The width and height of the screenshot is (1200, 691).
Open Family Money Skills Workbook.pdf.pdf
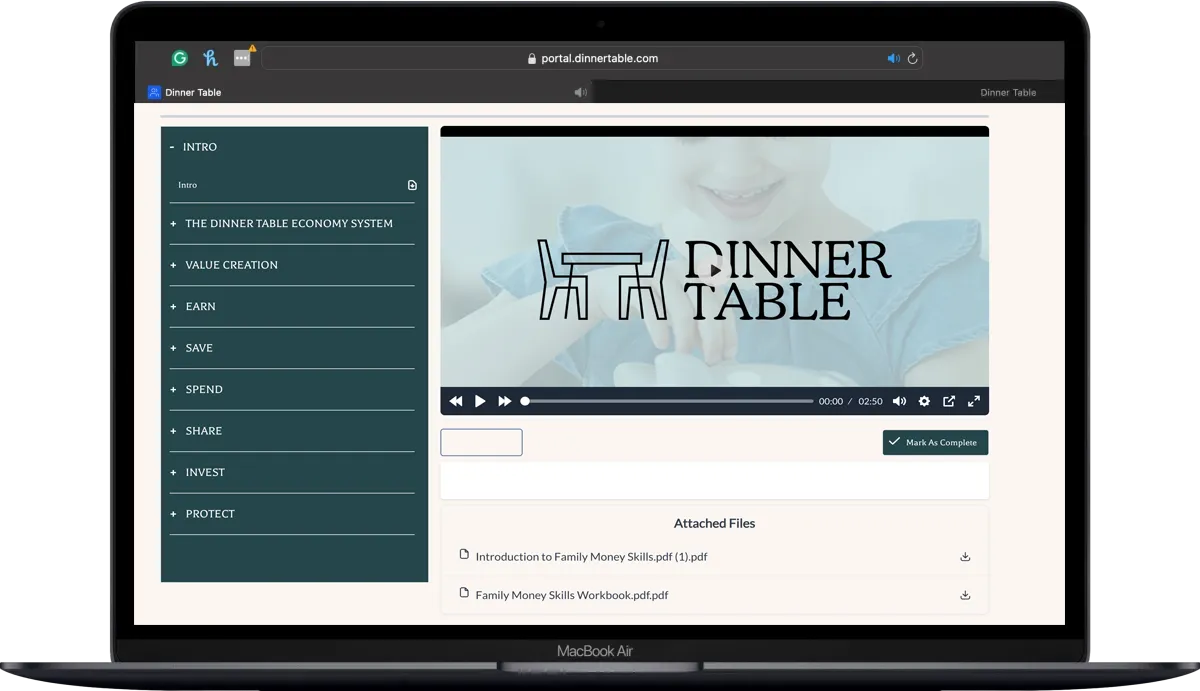pyautogui.click(x=572, y=595)
